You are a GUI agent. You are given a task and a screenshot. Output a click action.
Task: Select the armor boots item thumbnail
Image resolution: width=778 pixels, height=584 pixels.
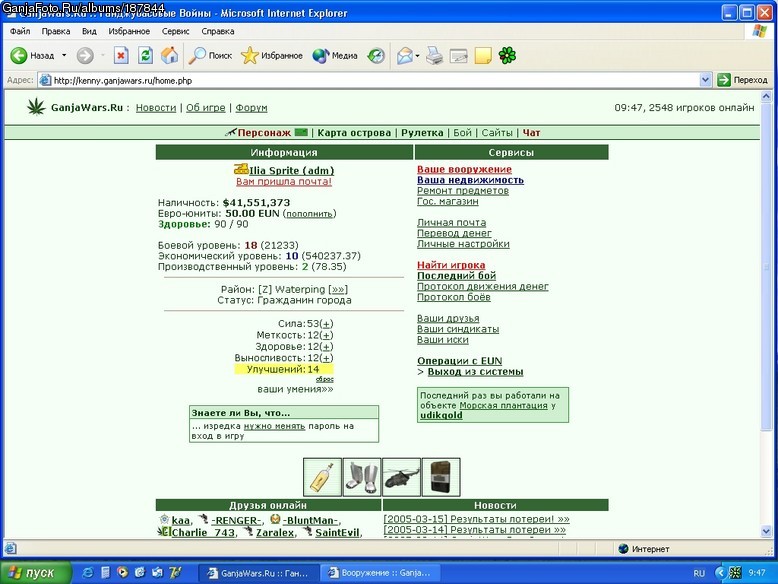click(362, 477)
